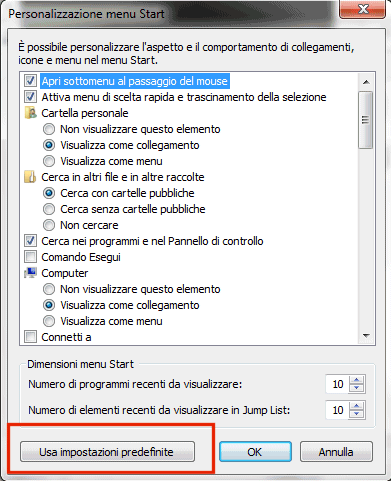The width and height of the screenshot is (391, 481).
Task: Select Non visualizzare questo elemento under Cartella personale
Action: point(49,129)
